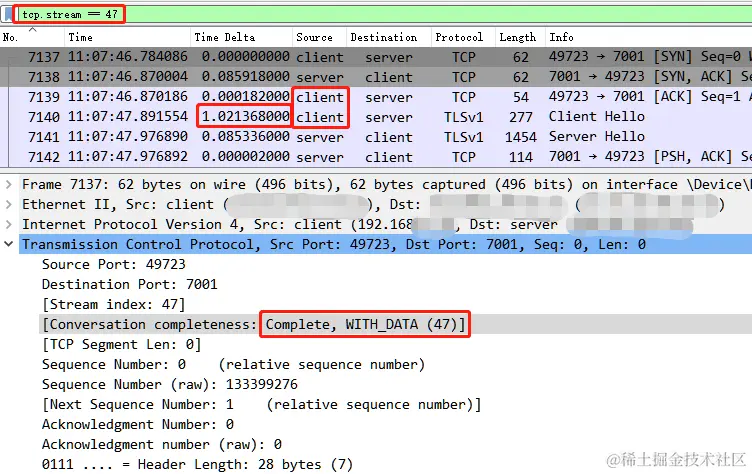The height and width of the screenshot is (474, 752).
Task: Select Internet Protocol Version 4 line
Action: 386,224
